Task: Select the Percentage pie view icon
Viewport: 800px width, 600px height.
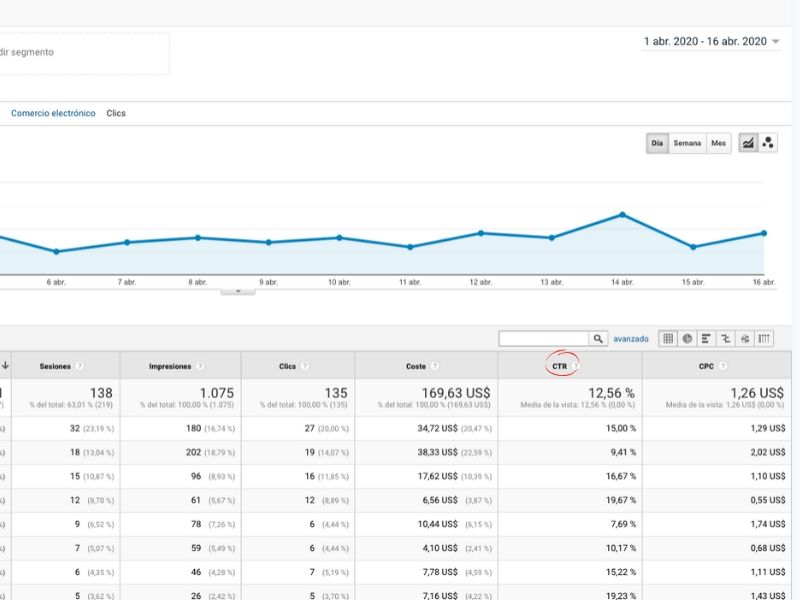Action: point(687,338)
